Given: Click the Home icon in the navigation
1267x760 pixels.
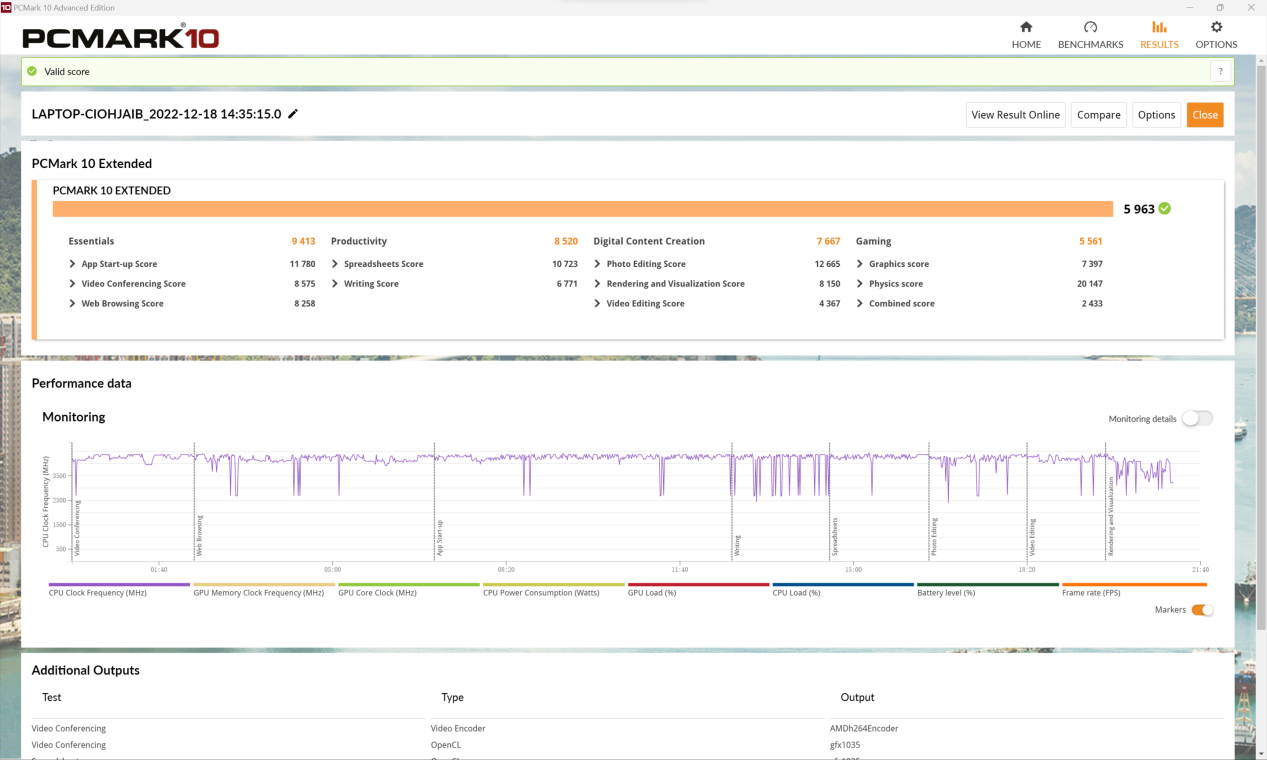Looking at the screenshot, I should (1026, 28).
